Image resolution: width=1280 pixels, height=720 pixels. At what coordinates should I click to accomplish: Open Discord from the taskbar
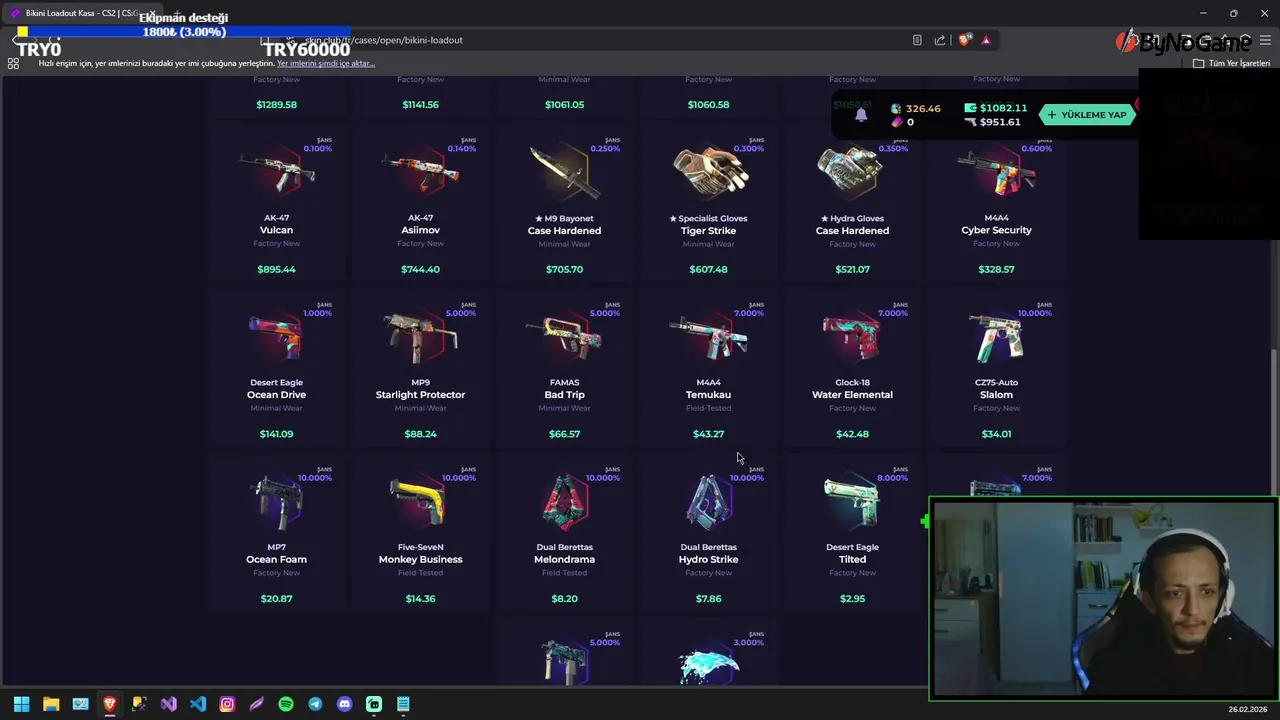click(345, 704)
